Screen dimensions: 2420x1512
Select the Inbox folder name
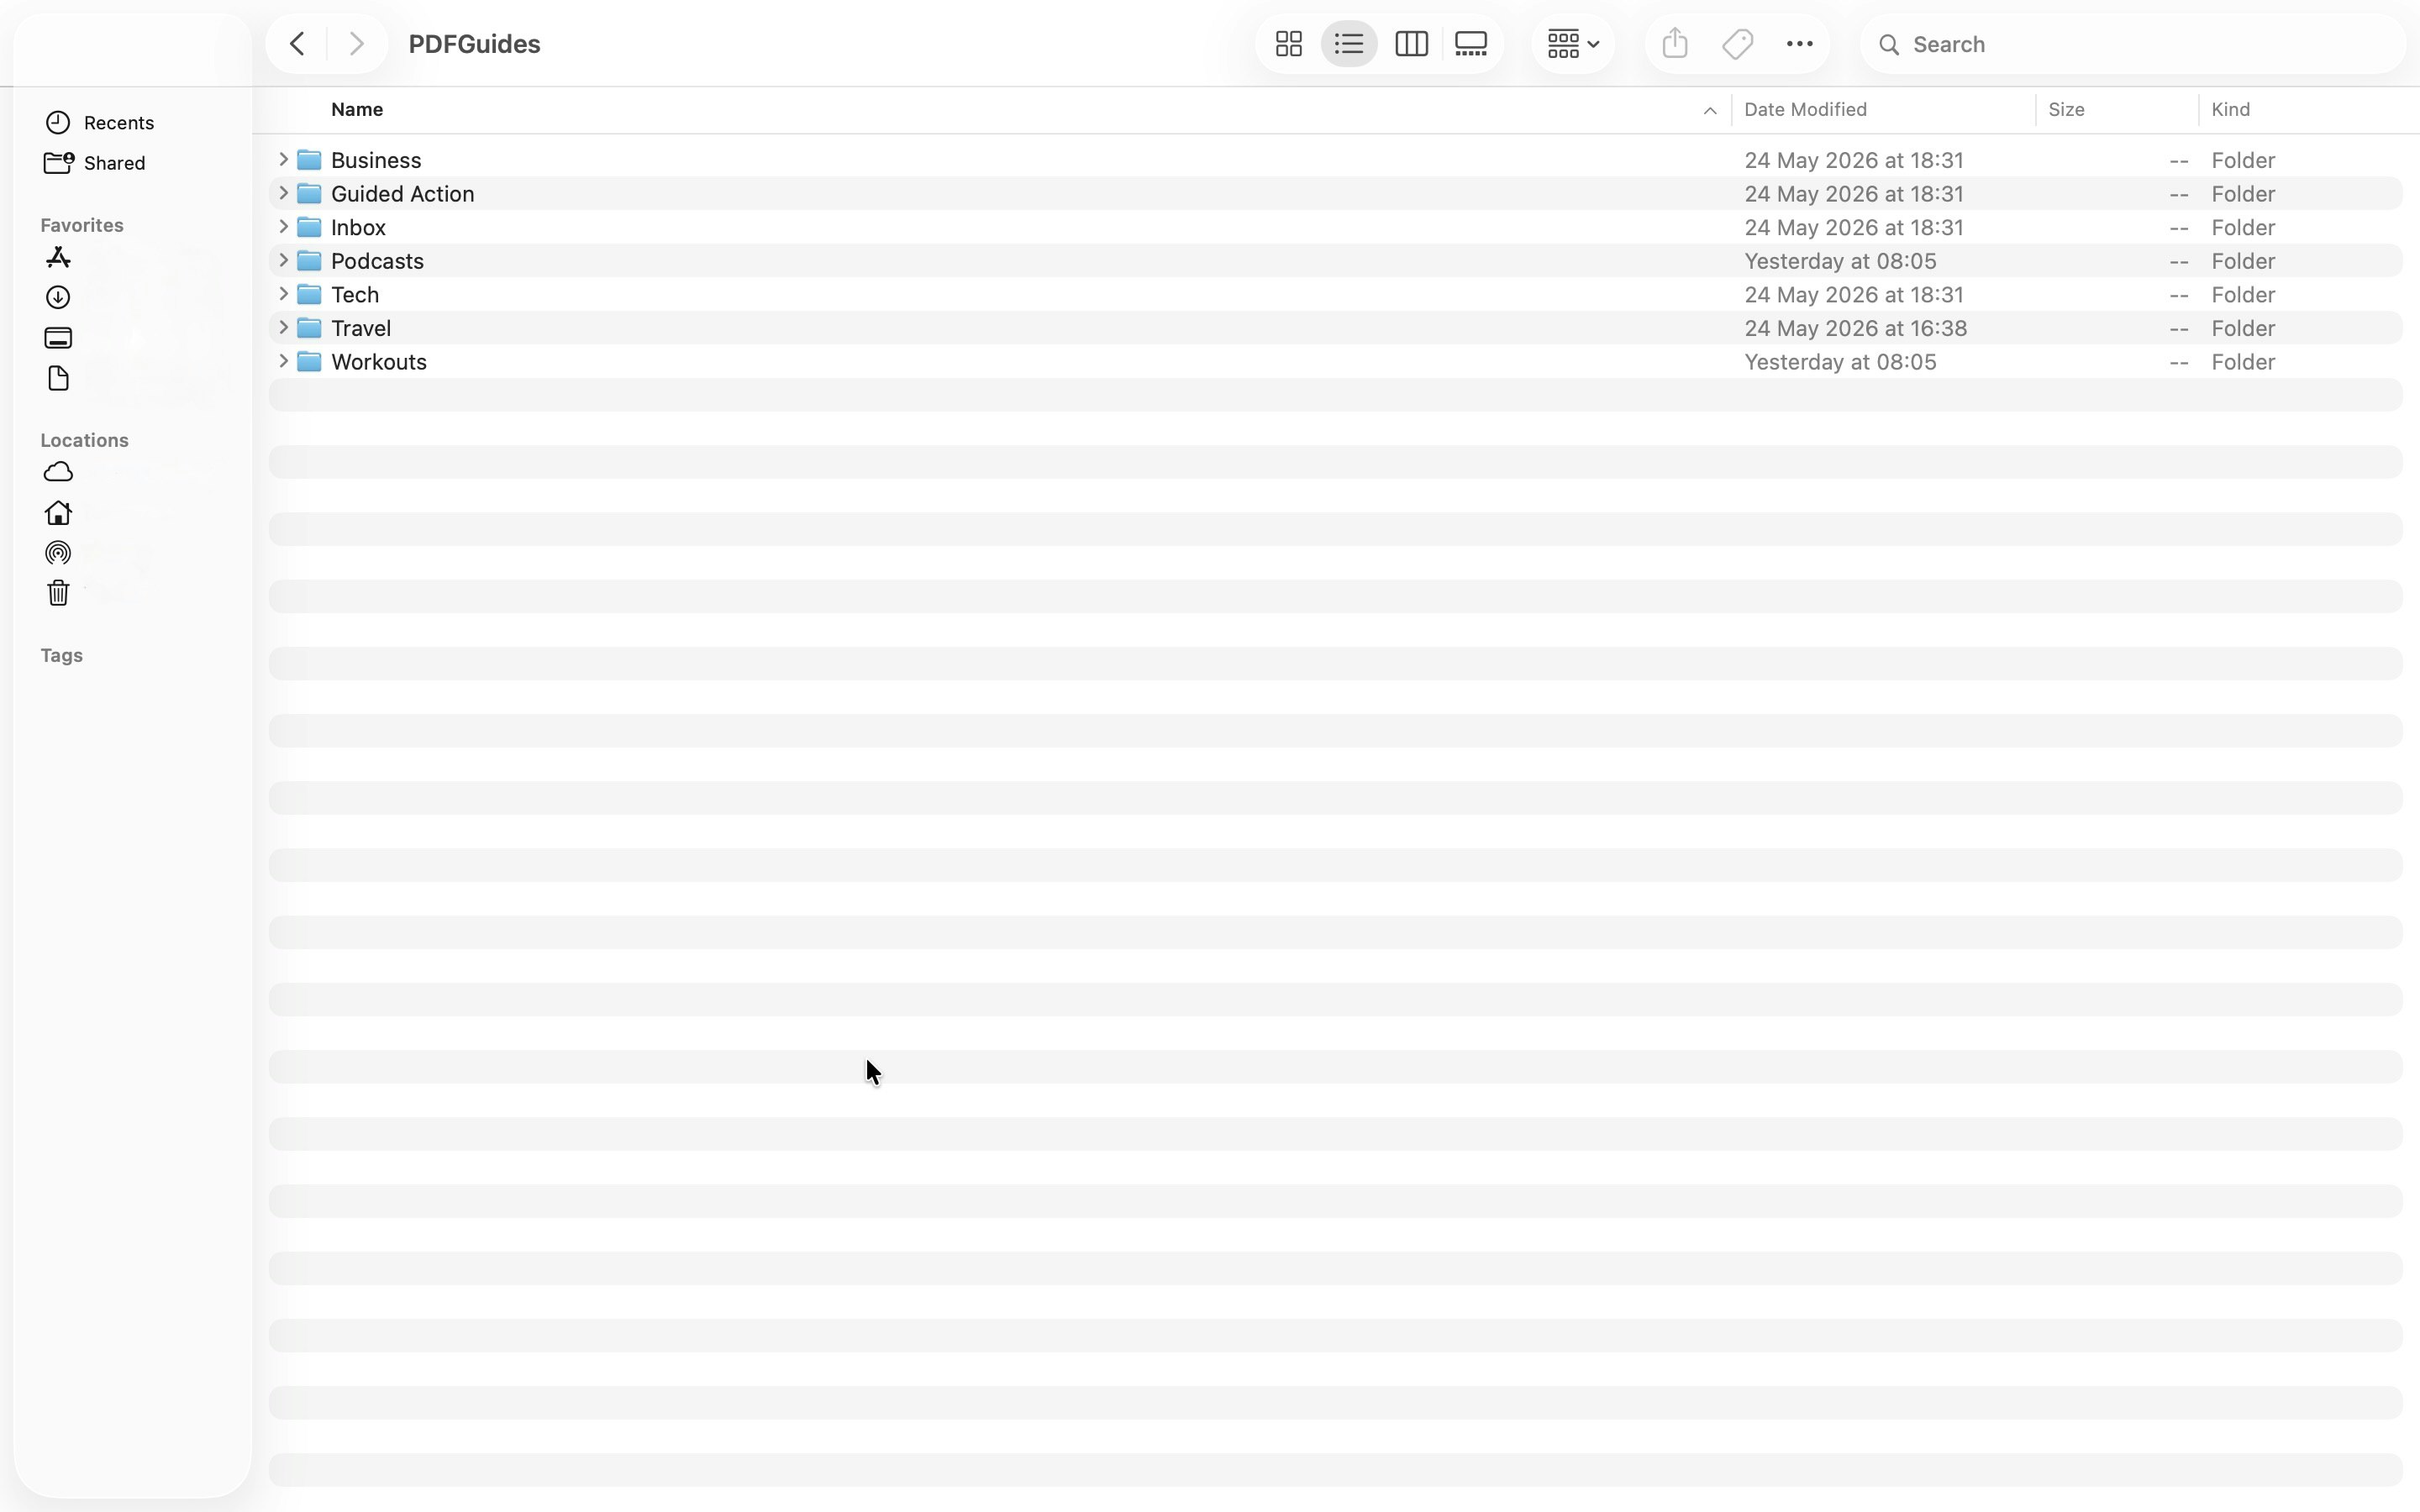(x=358, y=227)
